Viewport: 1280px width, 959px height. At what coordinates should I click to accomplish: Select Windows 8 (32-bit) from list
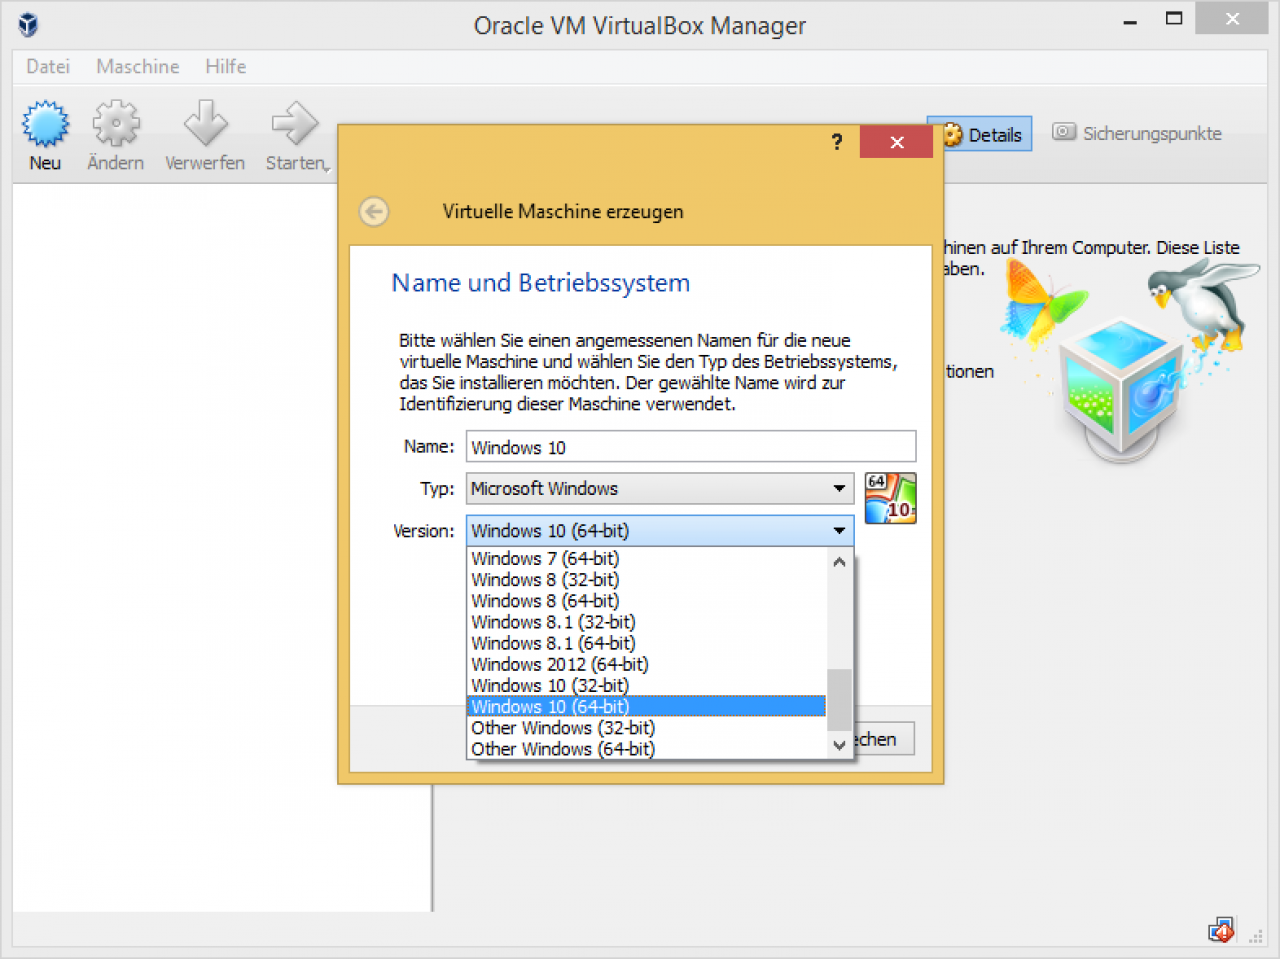click(647, 580)
